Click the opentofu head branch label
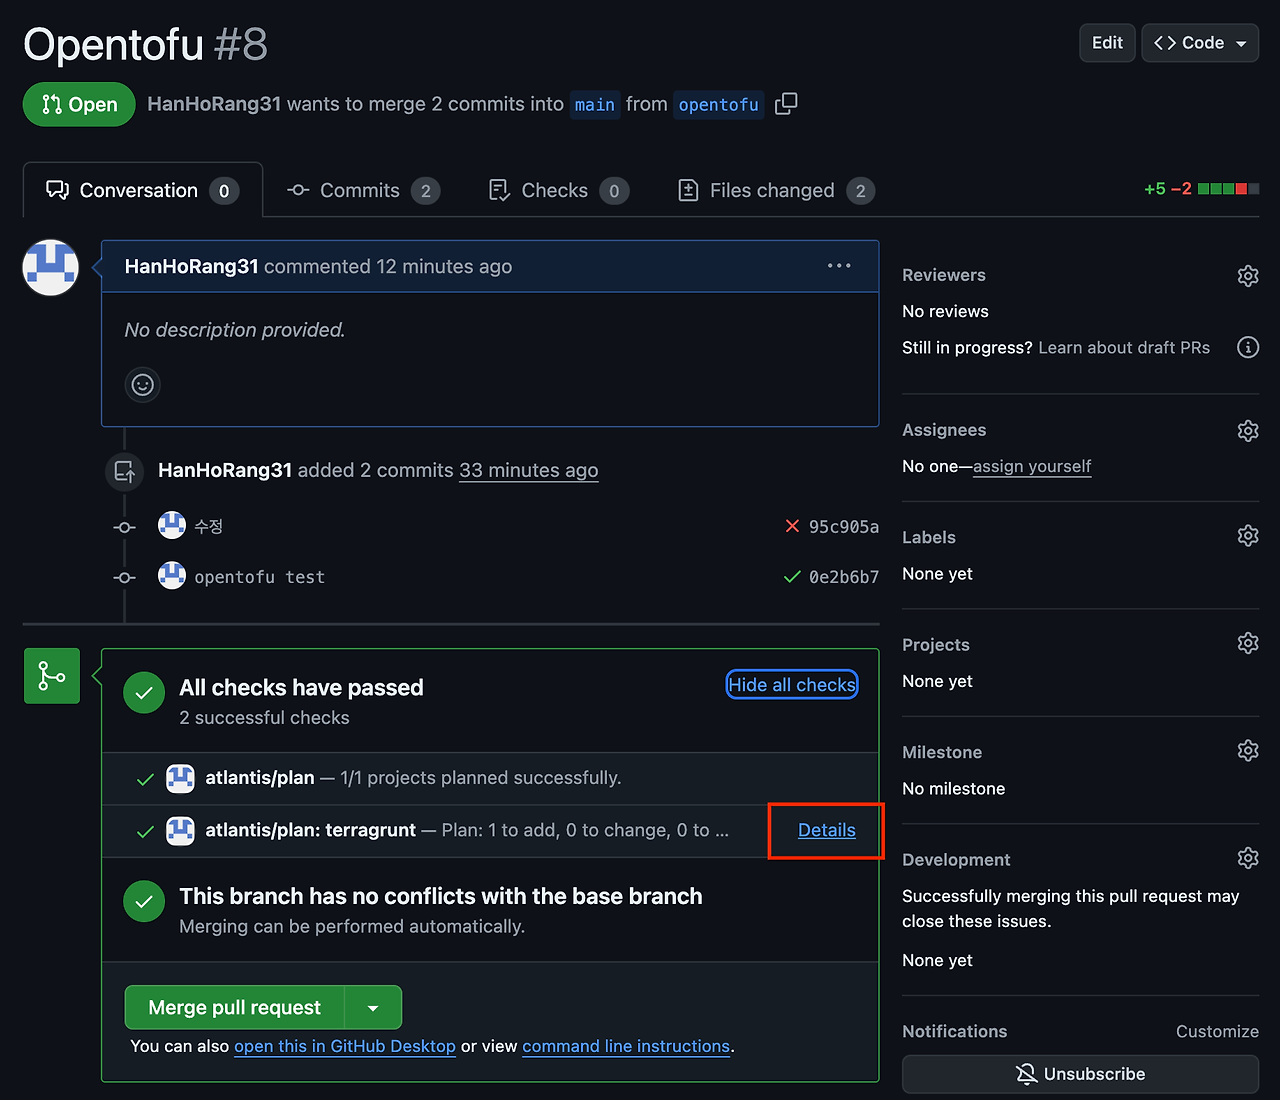The width and height of the screenshot is (1280, 1100). point(719,104)
